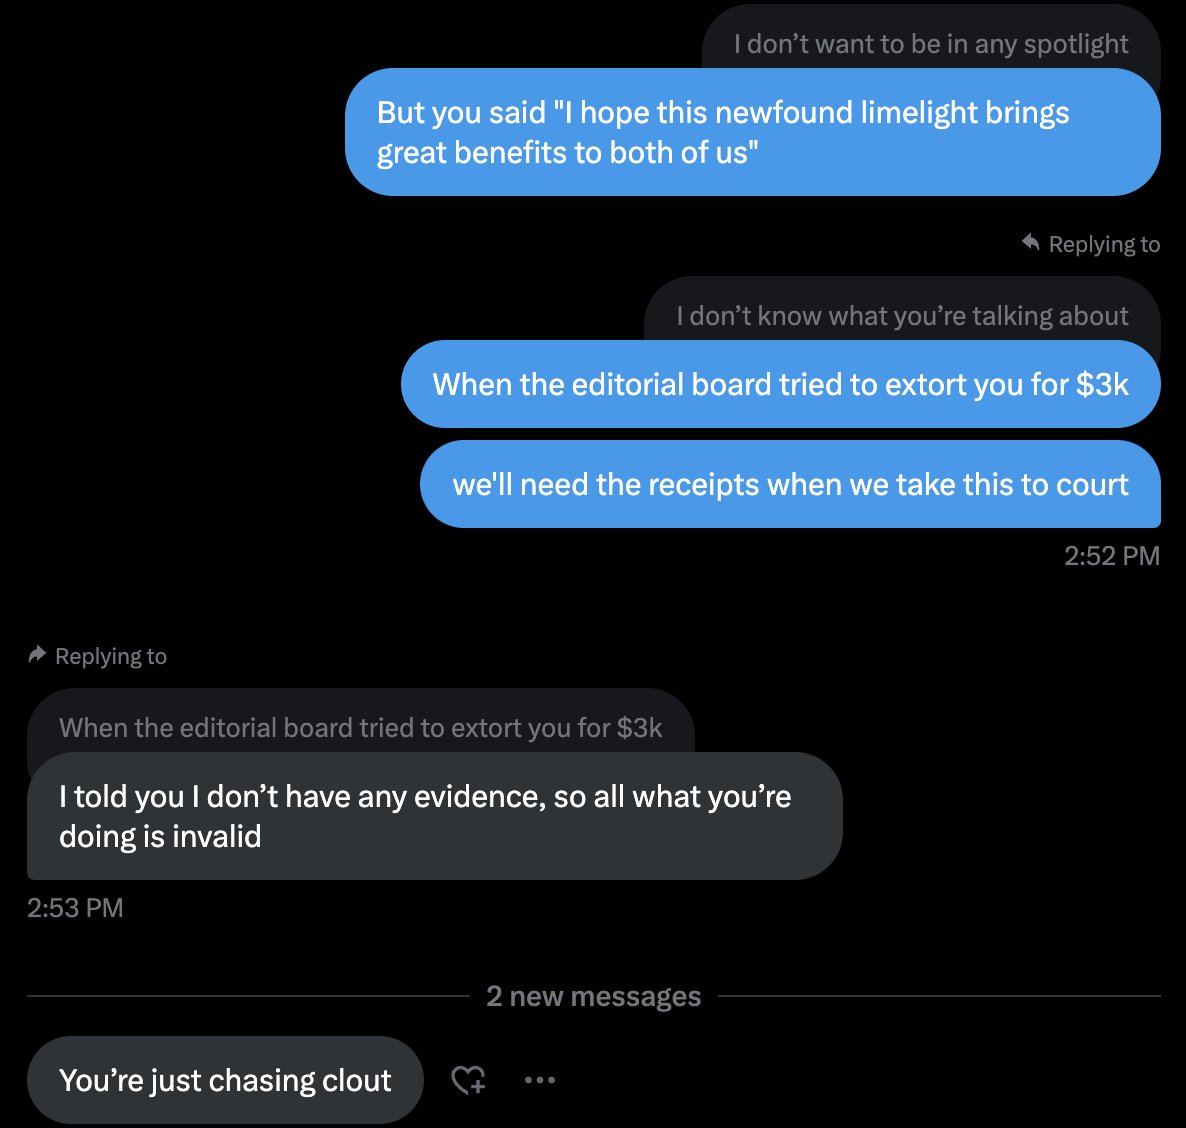Click the 2:53 PM timestamp
Viewport: 1186px width, 1128px height.
pos(75,908)
